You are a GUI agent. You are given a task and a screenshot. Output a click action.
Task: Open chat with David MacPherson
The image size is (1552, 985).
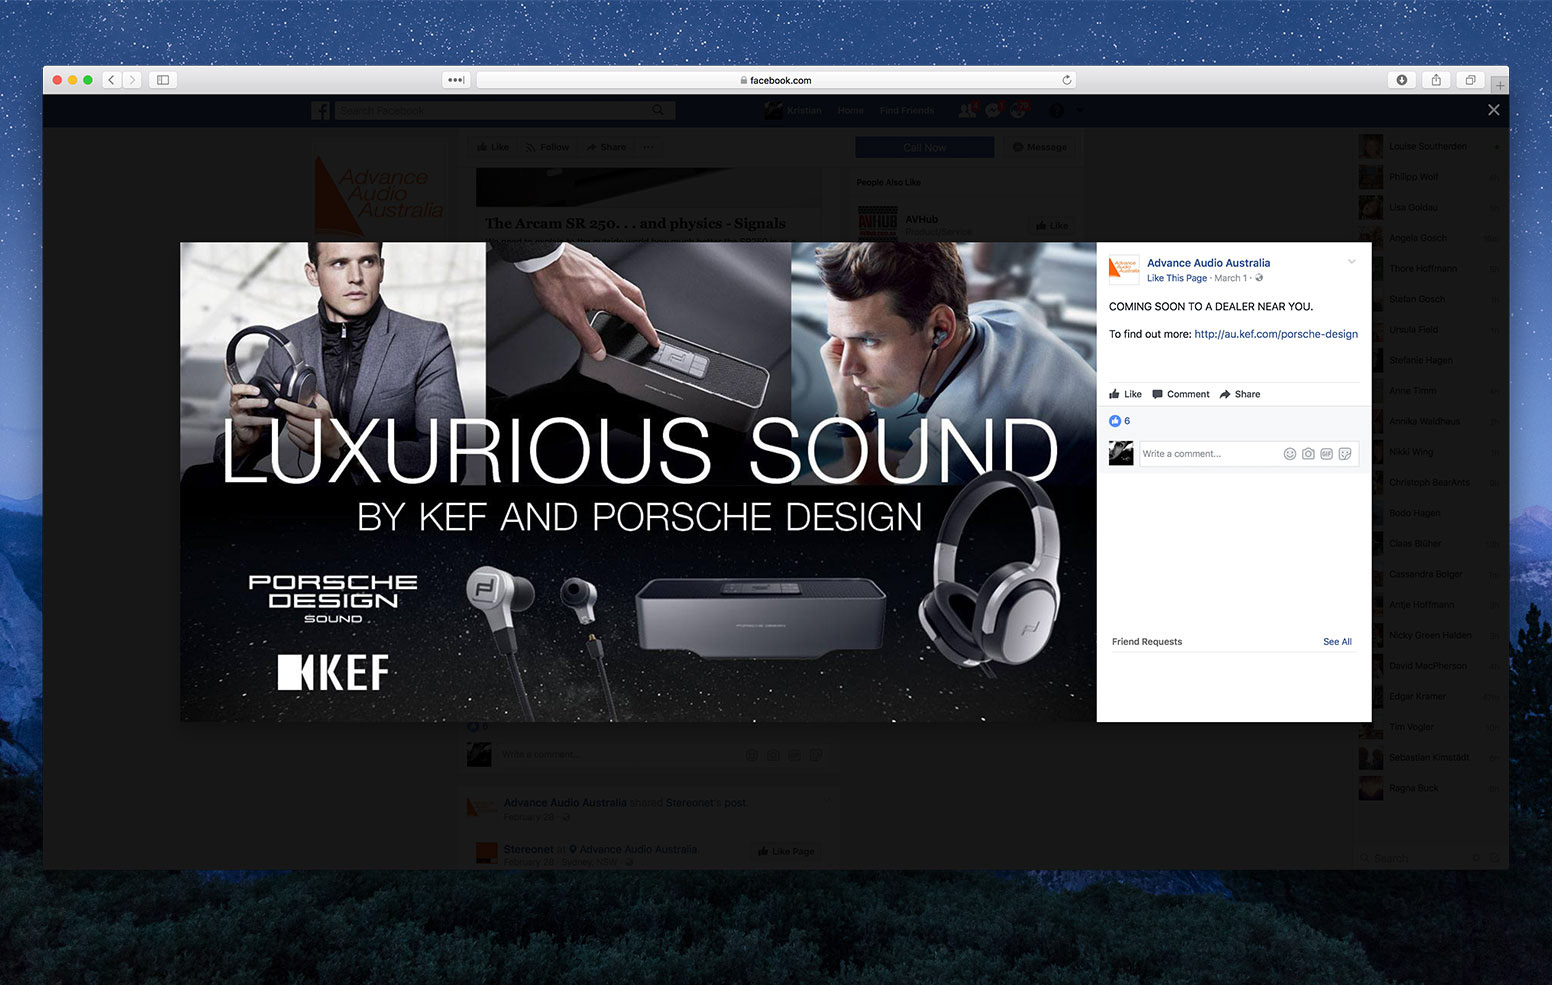click(x=1430, y=666)
